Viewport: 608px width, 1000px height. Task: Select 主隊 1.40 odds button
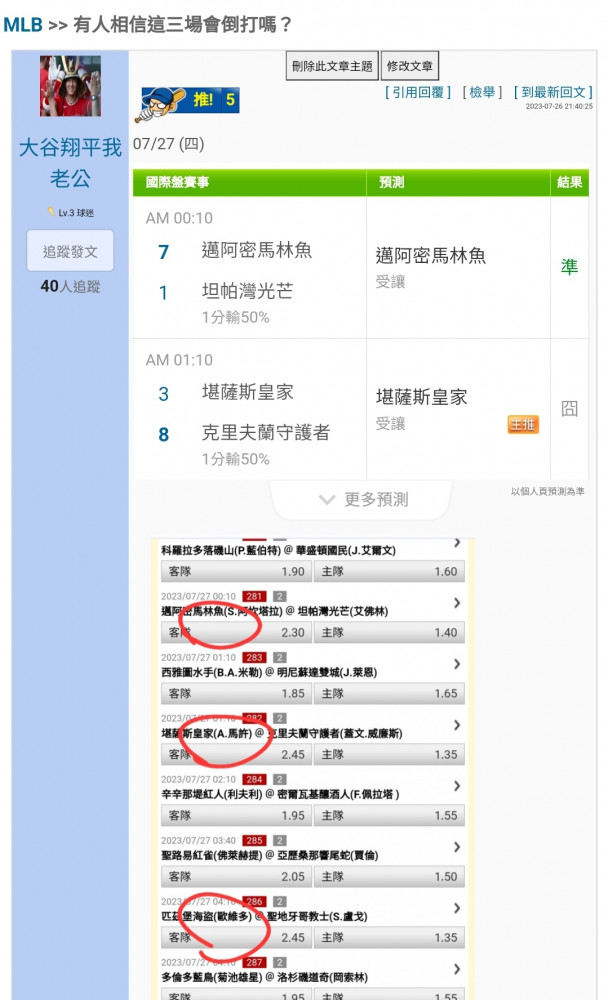[389, 633]
